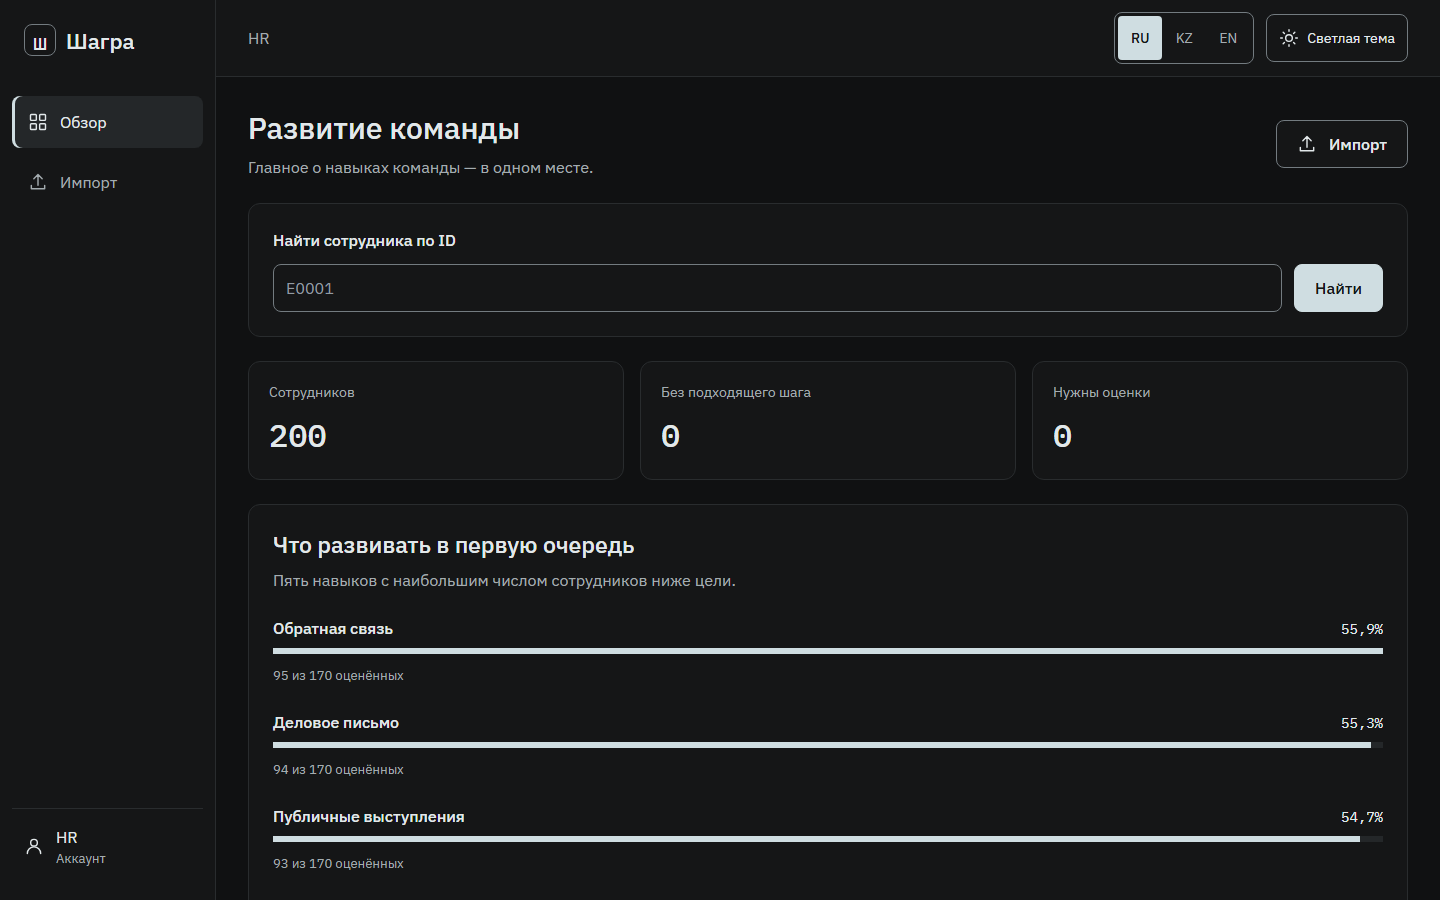Viewport: 1440px width, 900px height.
Task: Switch language to EN
Action: click(x=1228, y=38)
